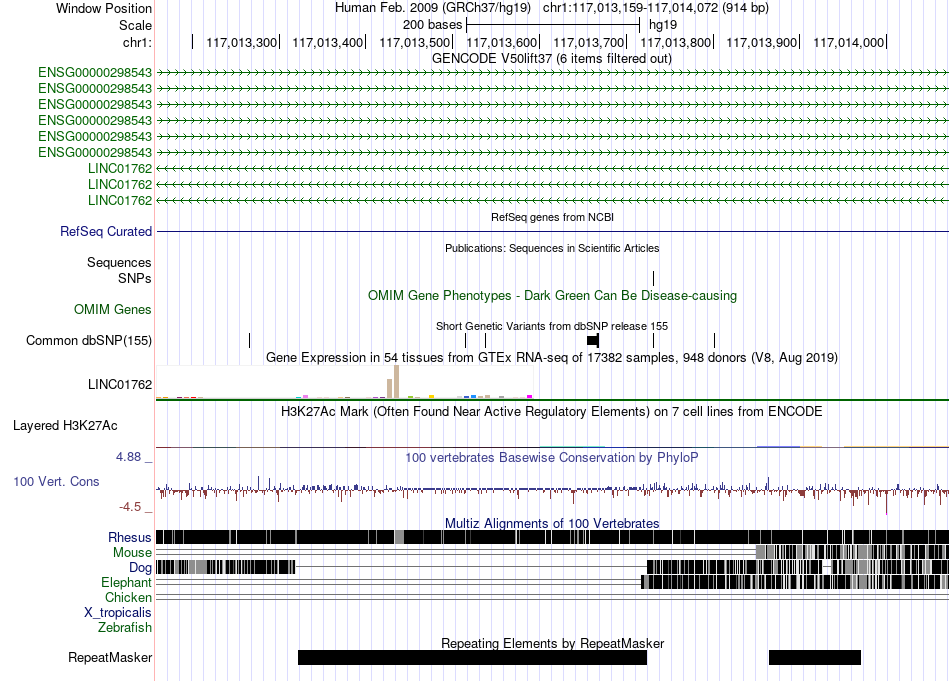Click the leftmost variant tick in Common dbSNP

pyautogui.click(x=250, y=340)
